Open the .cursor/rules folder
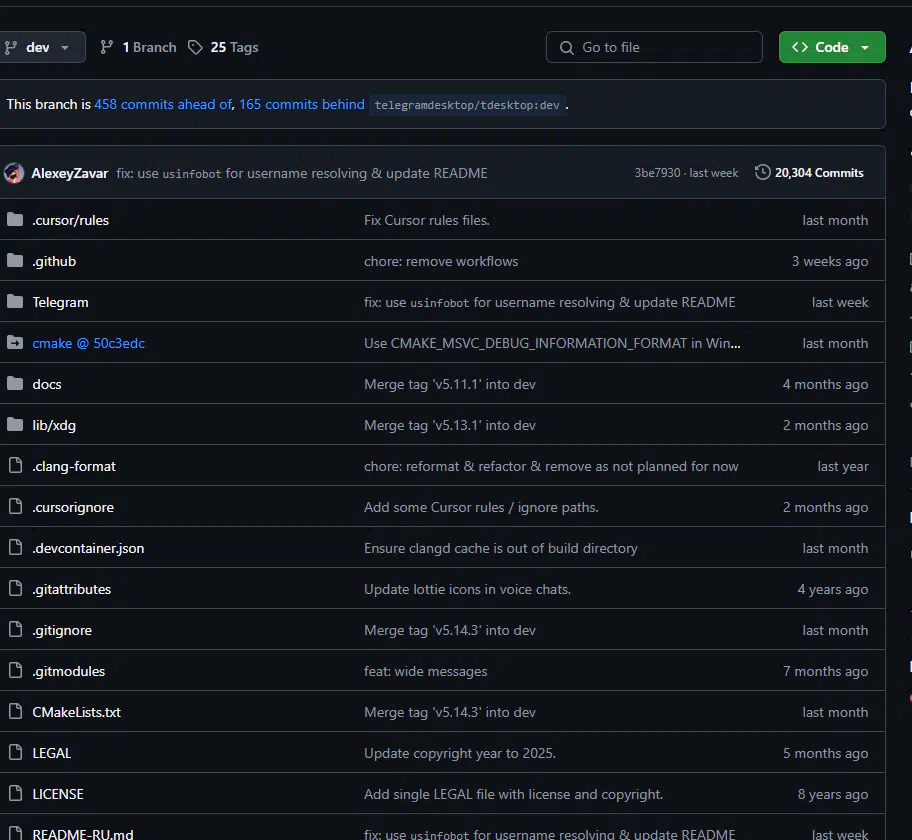Viewport: 912px width, 840px height. [70, 220]
